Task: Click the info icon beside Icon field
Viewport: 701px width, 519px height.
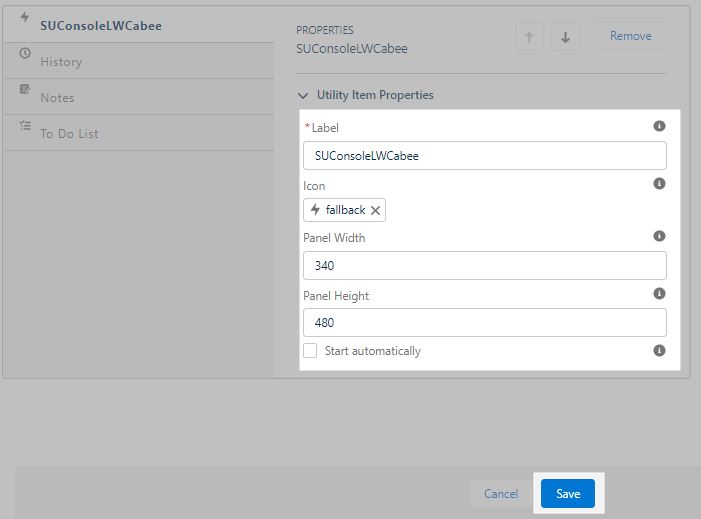Action: 659,184
